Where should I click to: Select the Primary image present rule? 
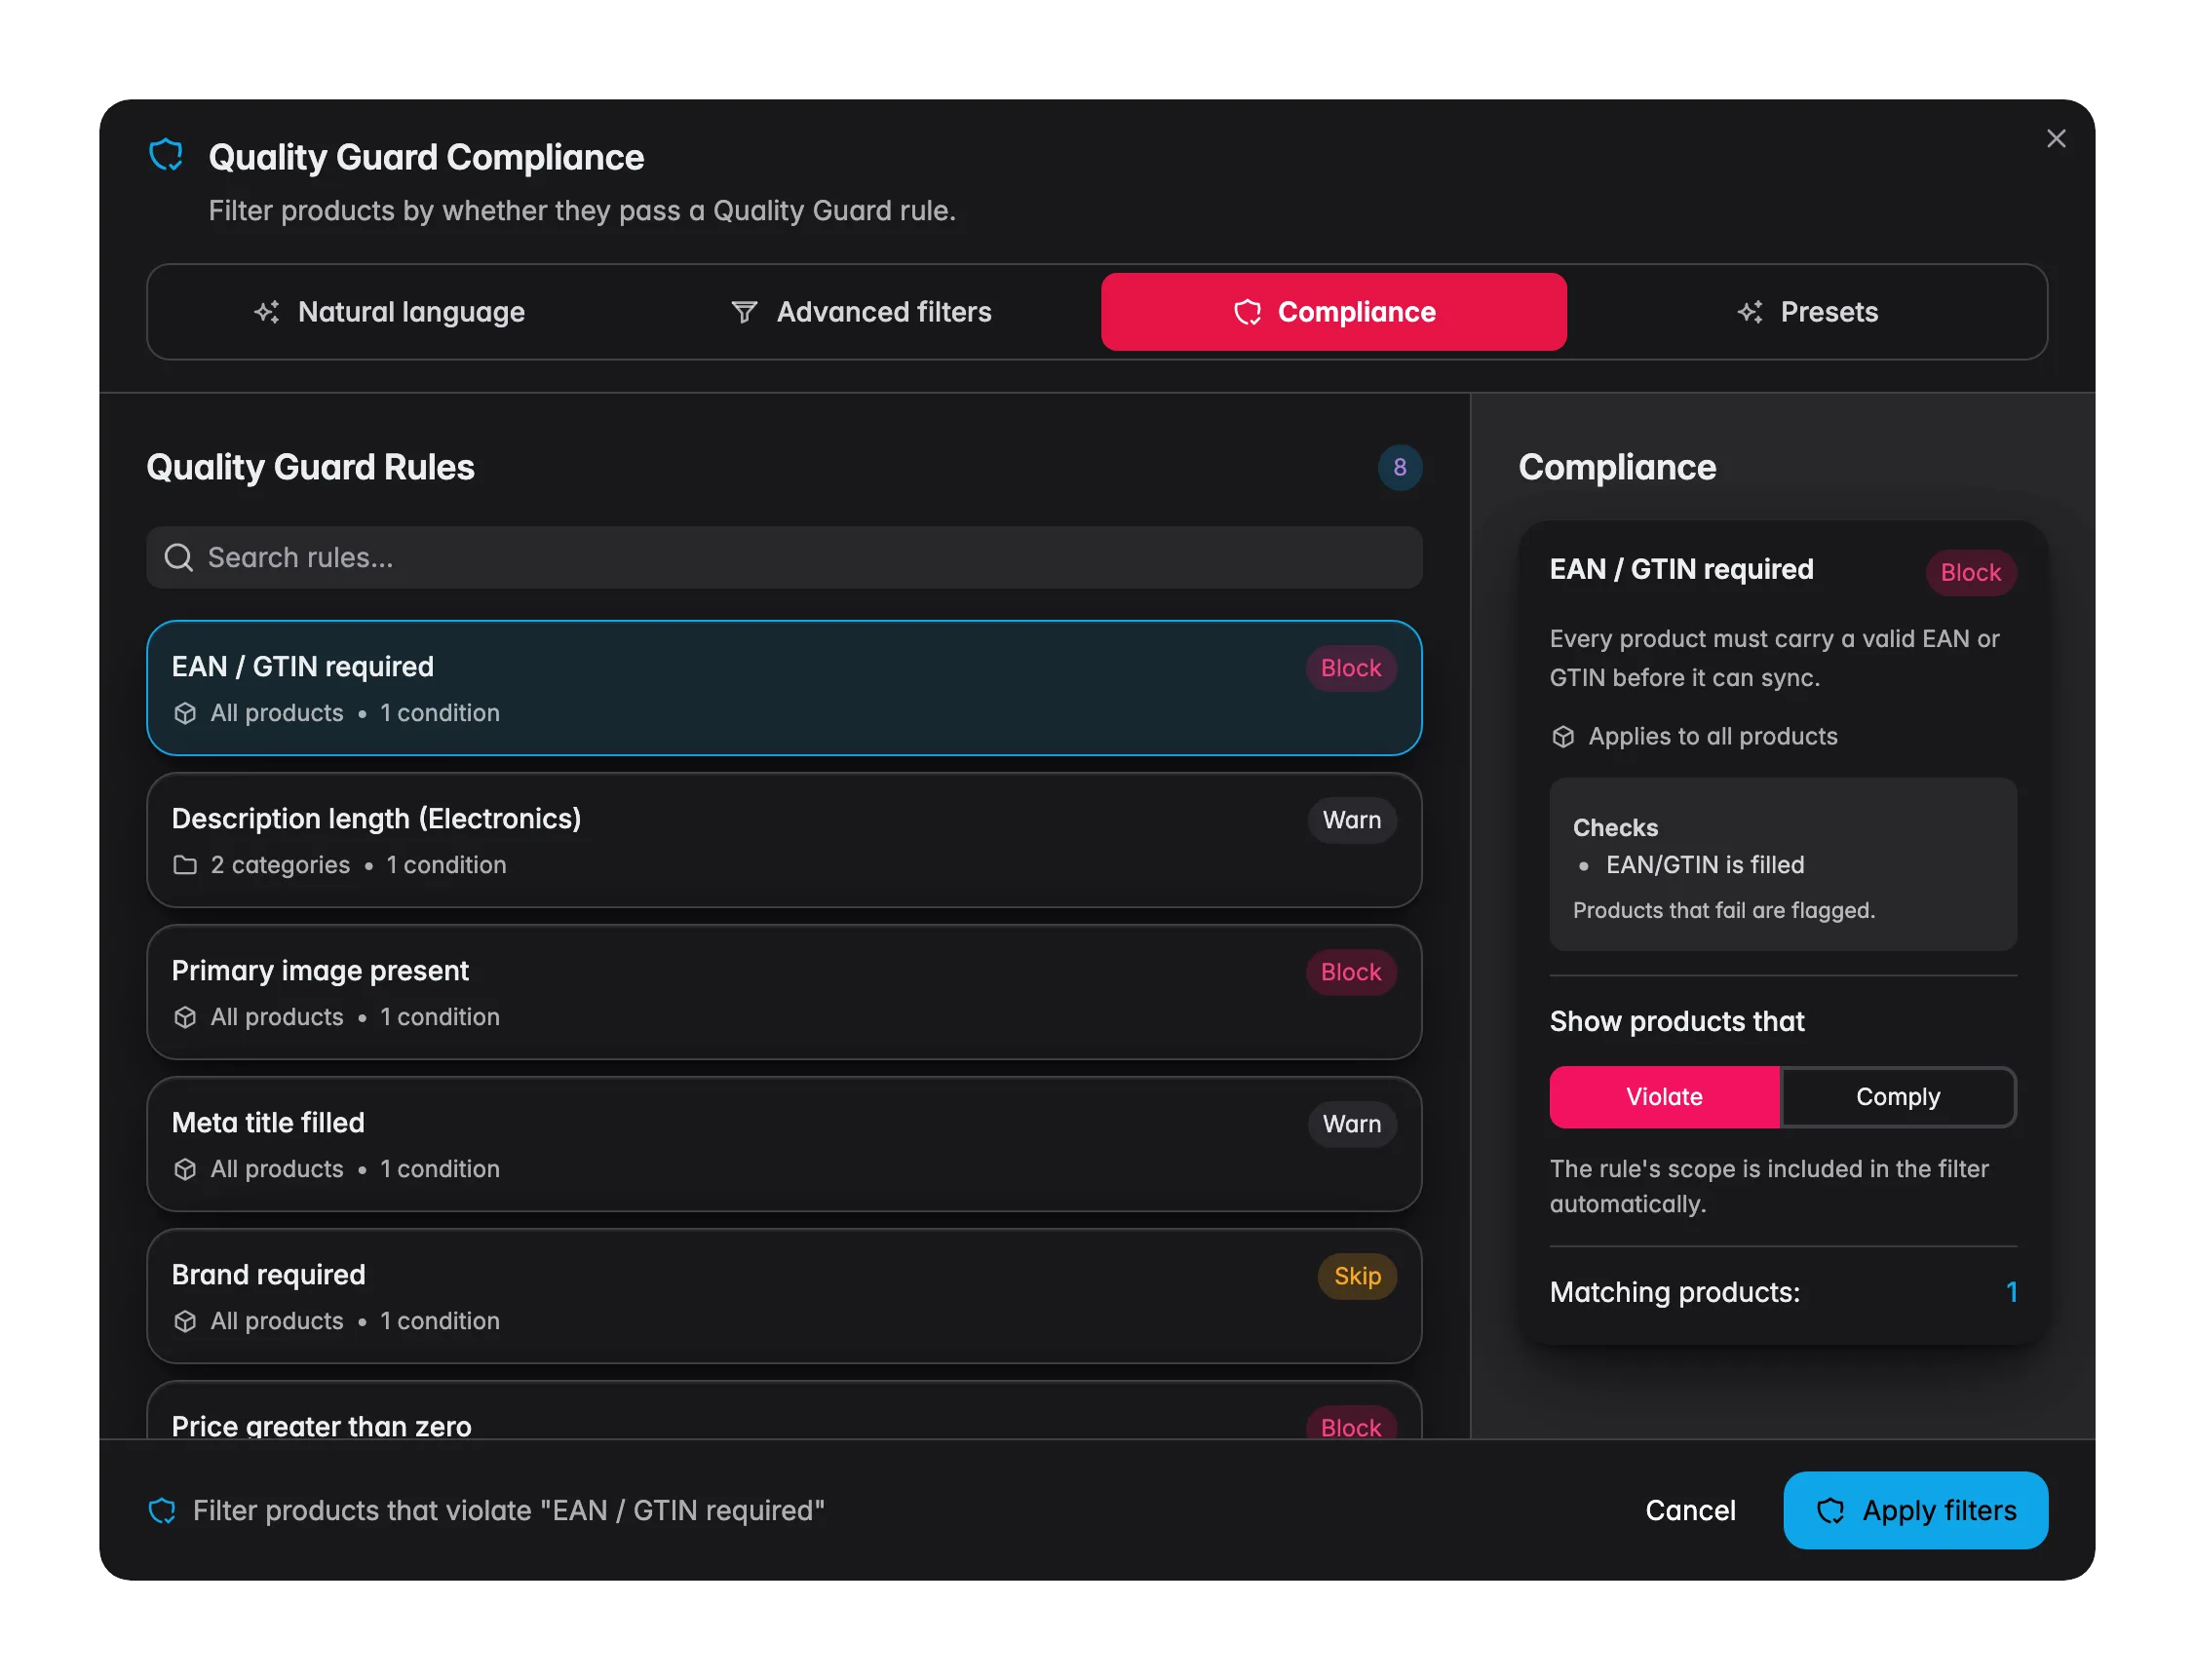click(784, 992)
